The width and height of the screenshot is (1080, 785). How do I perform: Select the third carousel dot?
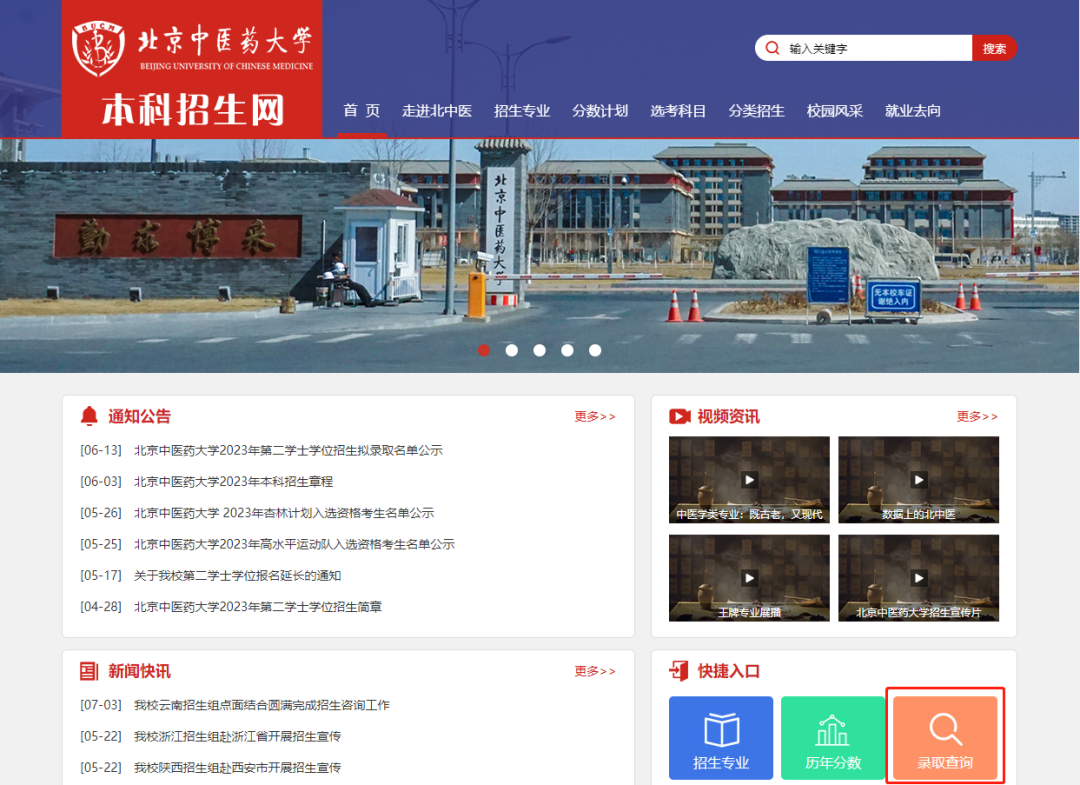pos(539,350)
